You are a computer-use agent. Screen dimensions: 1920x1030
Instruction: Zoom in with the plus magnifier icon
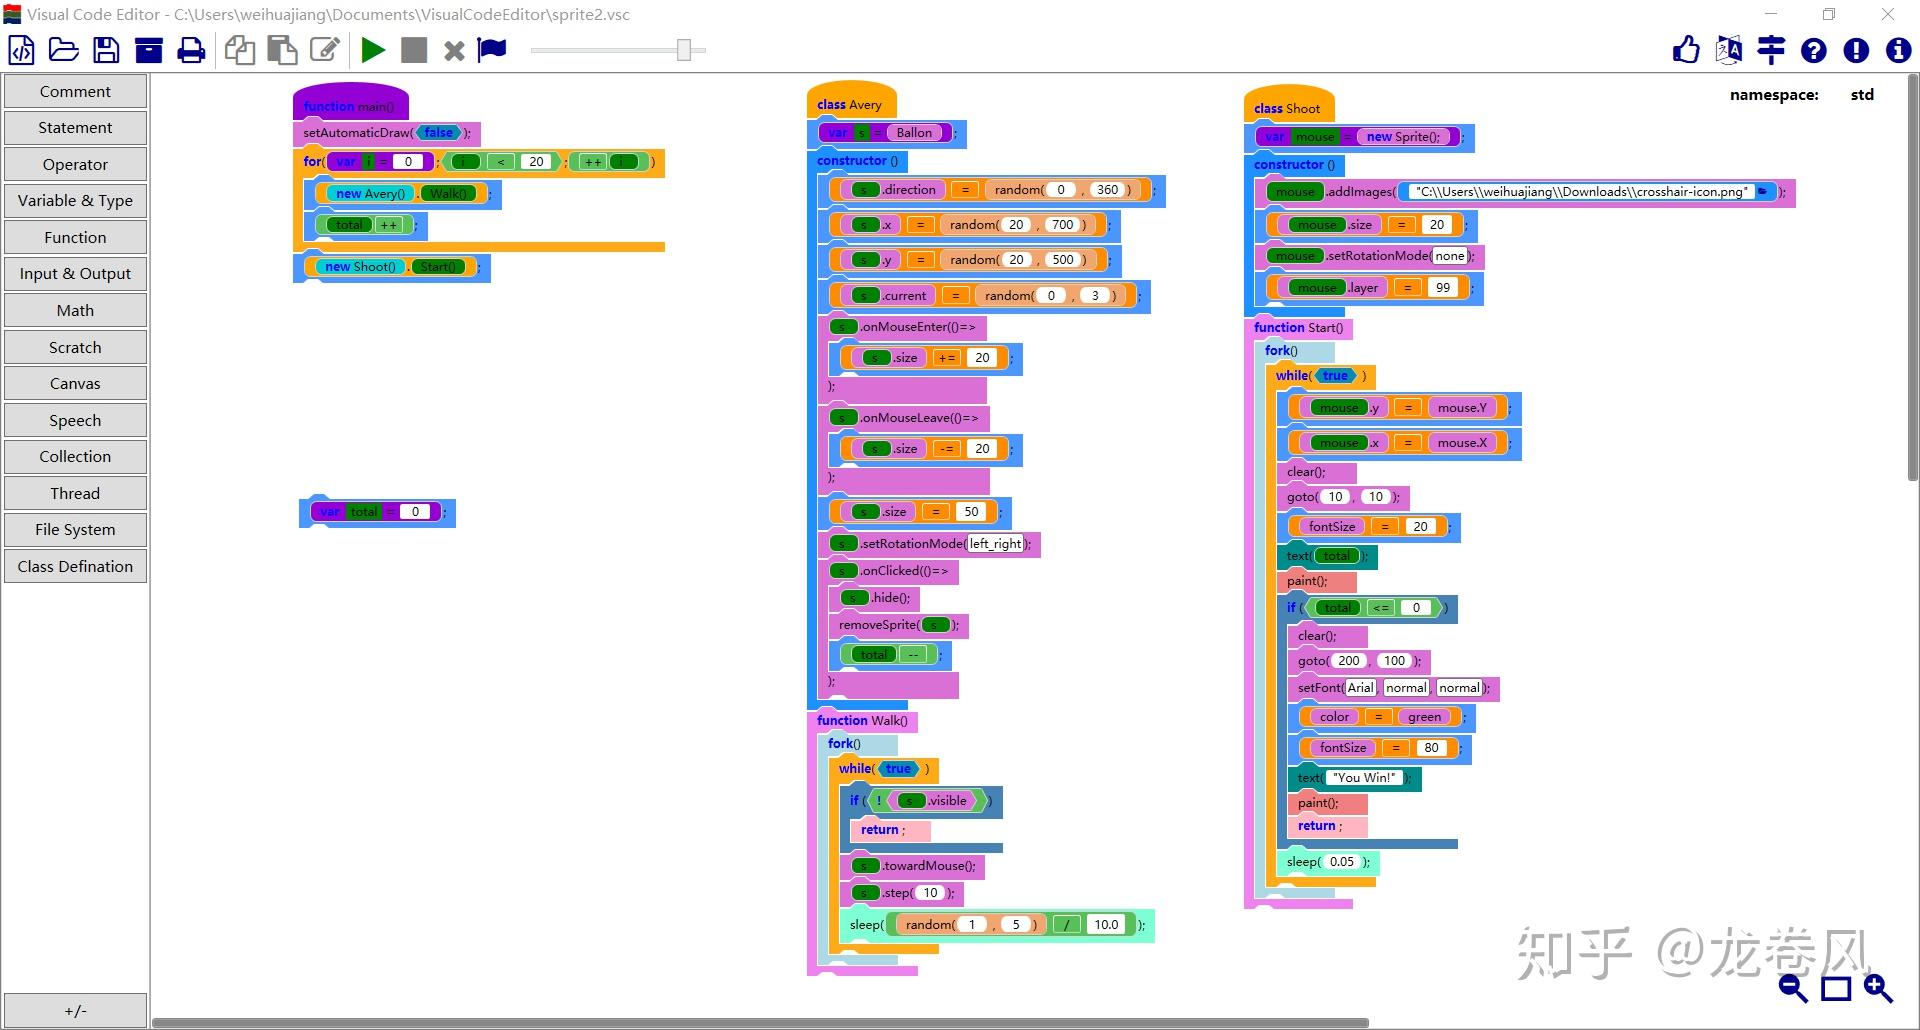click(1878, 988)
